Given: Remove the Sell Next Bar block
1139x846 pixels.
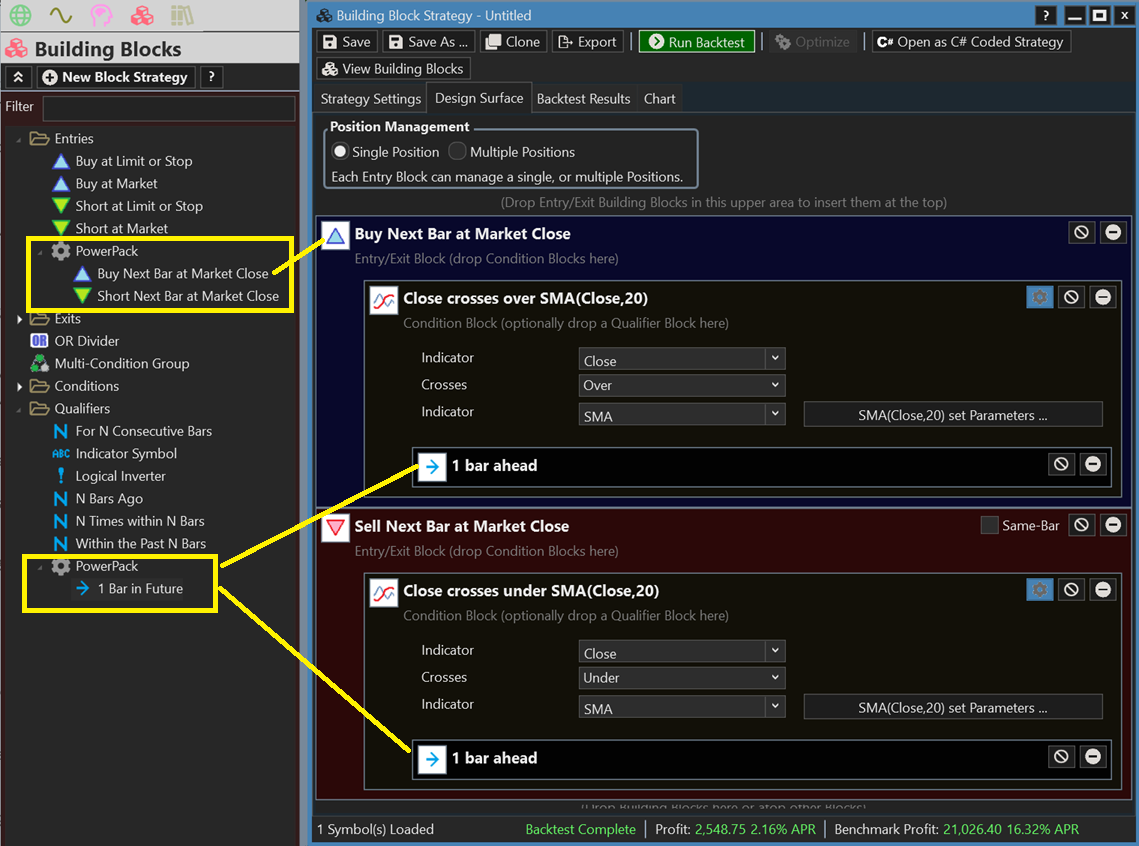Looking at the screenshot, I should pyautogui.click(x=1112, y=525).
